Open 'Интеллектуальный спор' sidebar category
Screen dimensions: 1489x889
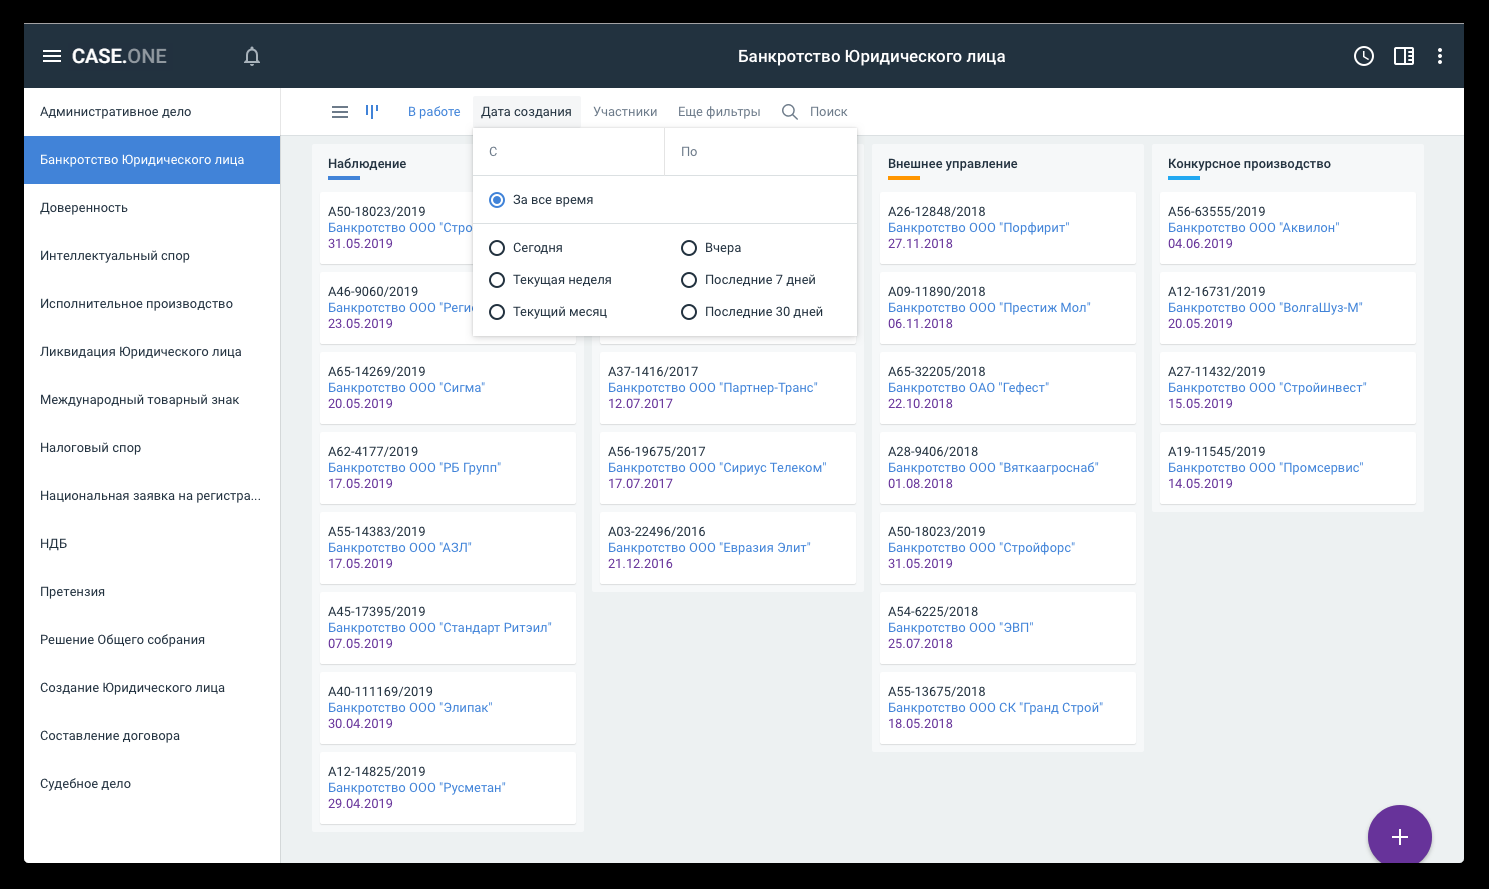152,256
